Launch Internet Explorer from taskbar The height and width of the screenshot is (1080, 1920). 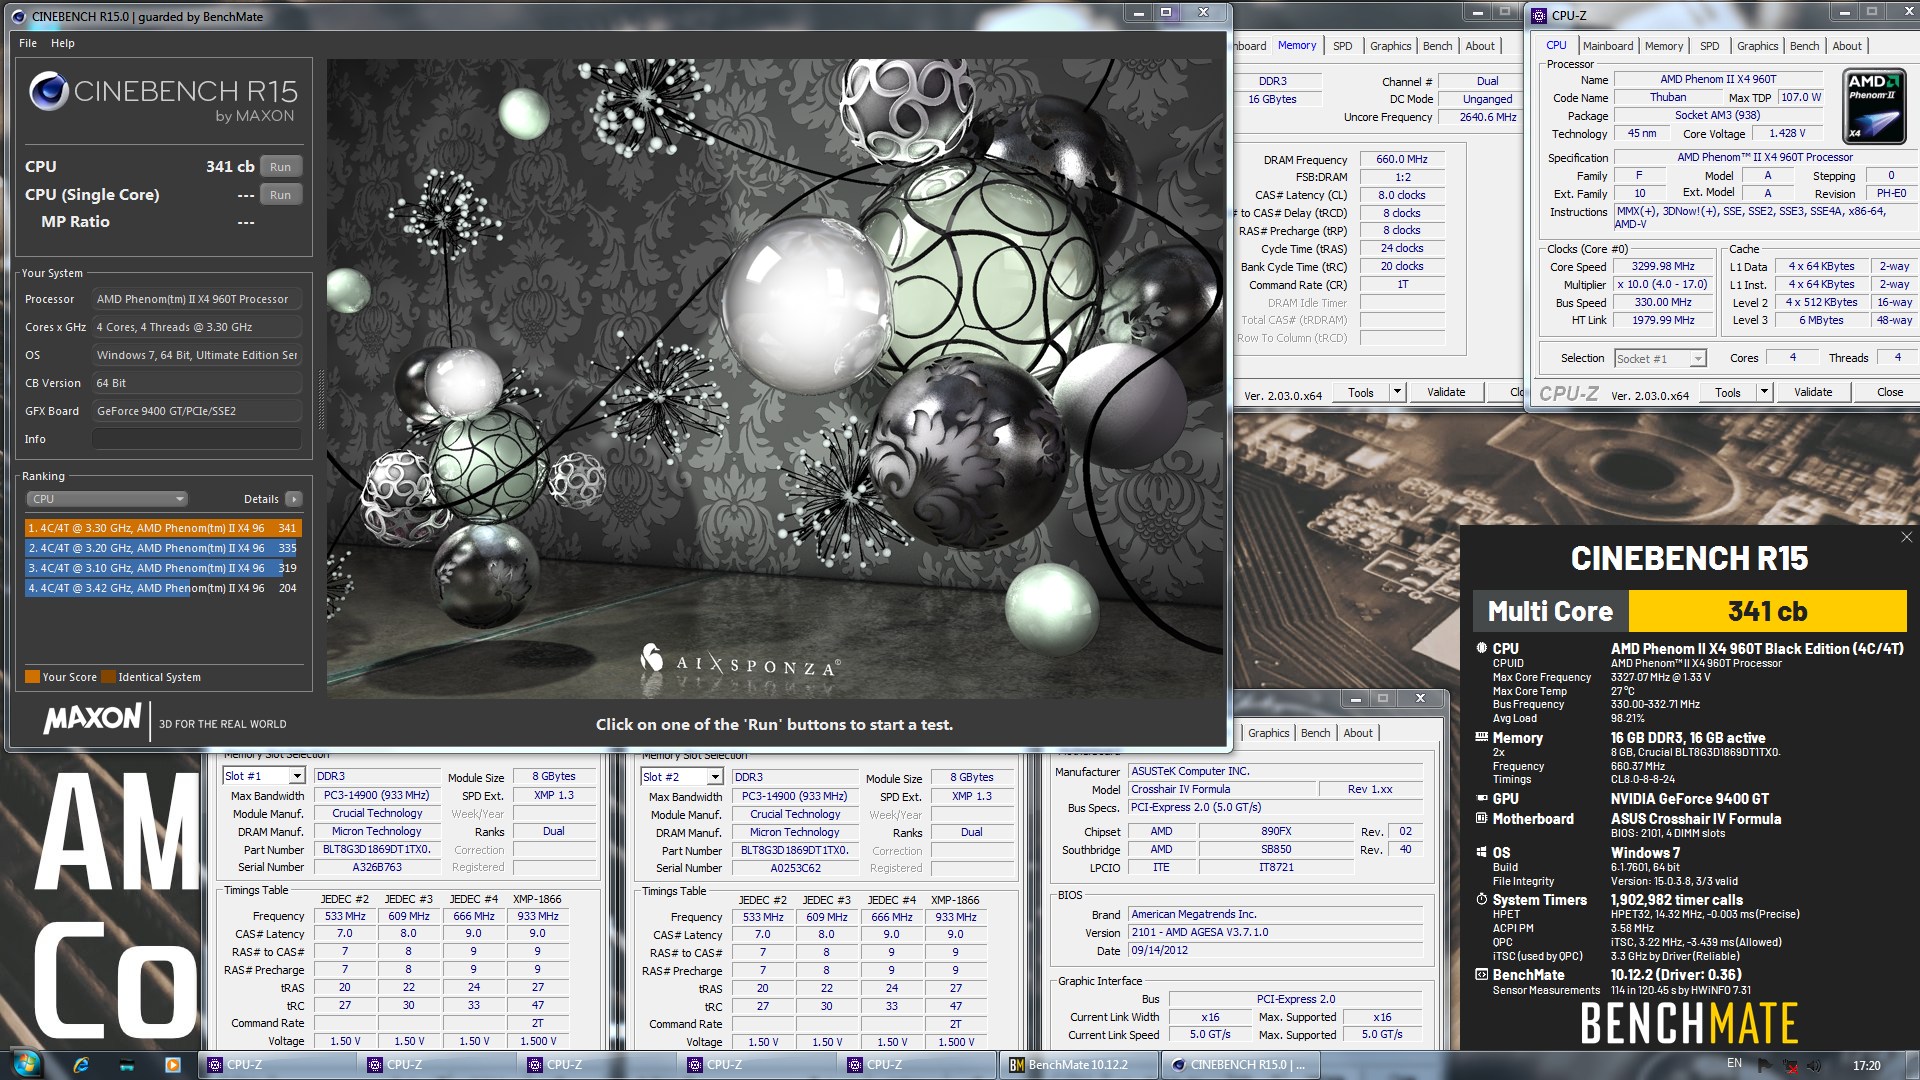coord(81,1065)
